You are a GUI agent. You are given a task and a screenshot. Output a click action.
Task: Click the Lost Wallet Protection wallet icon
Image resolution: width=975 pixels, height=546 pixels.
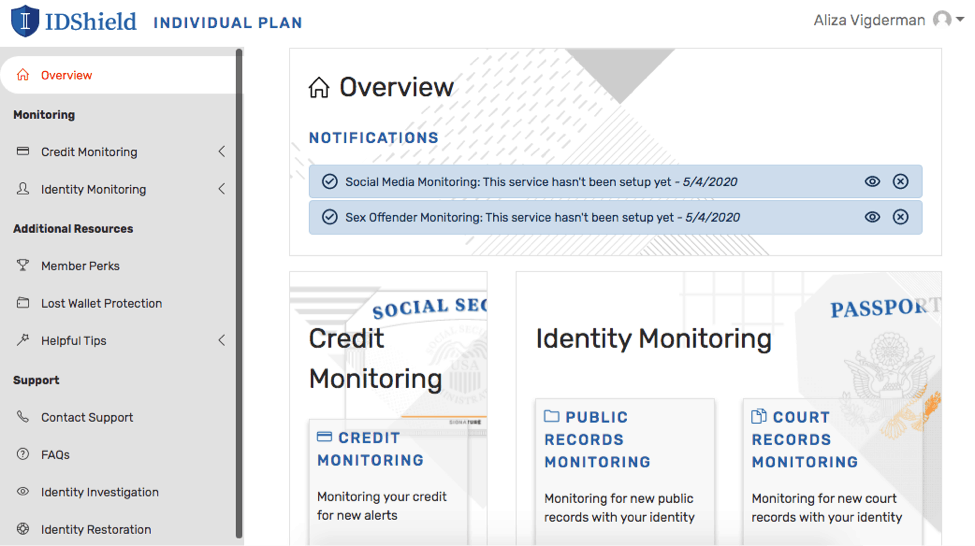point(23,303)
